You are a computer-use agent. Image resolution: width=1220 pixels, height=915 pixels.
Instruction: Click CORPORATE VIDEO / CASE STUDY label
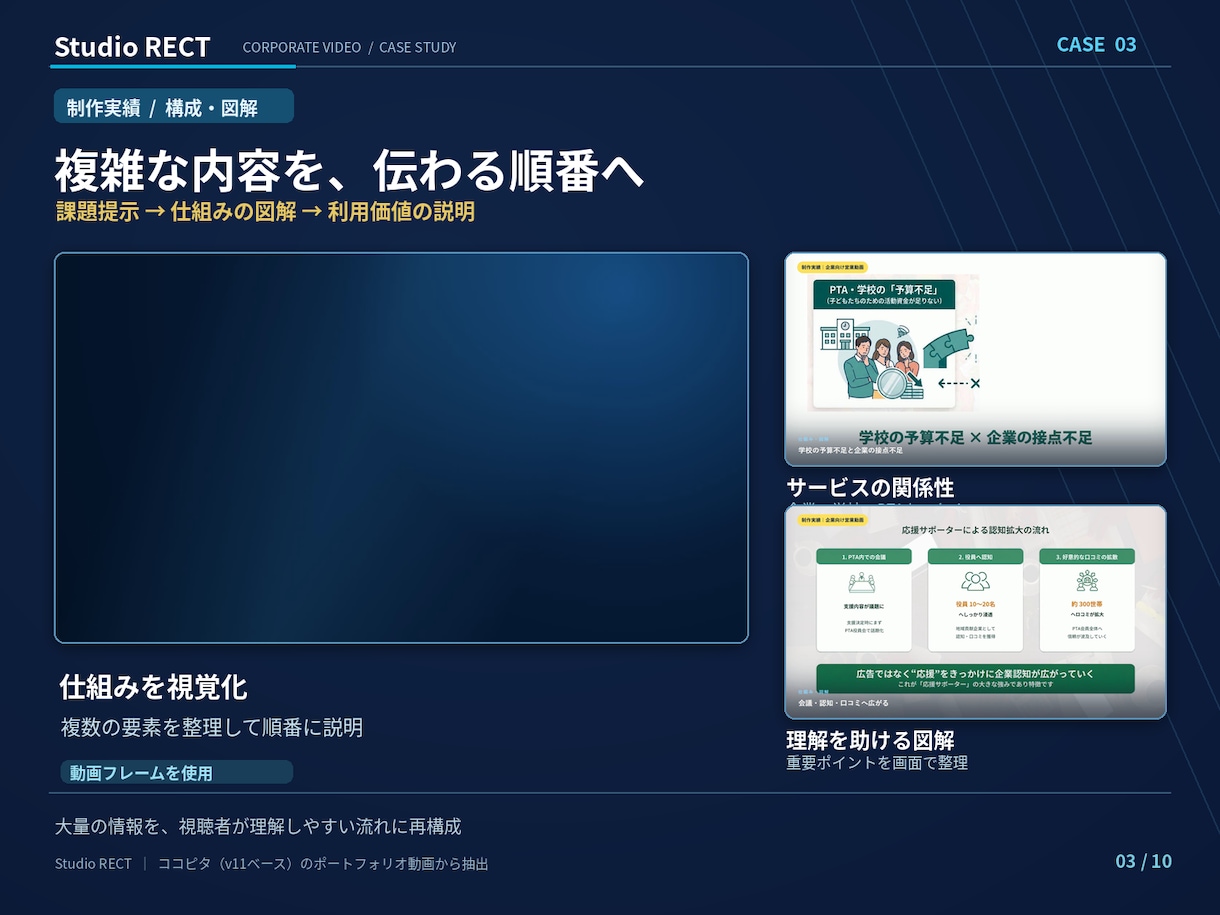coord(349,47)
